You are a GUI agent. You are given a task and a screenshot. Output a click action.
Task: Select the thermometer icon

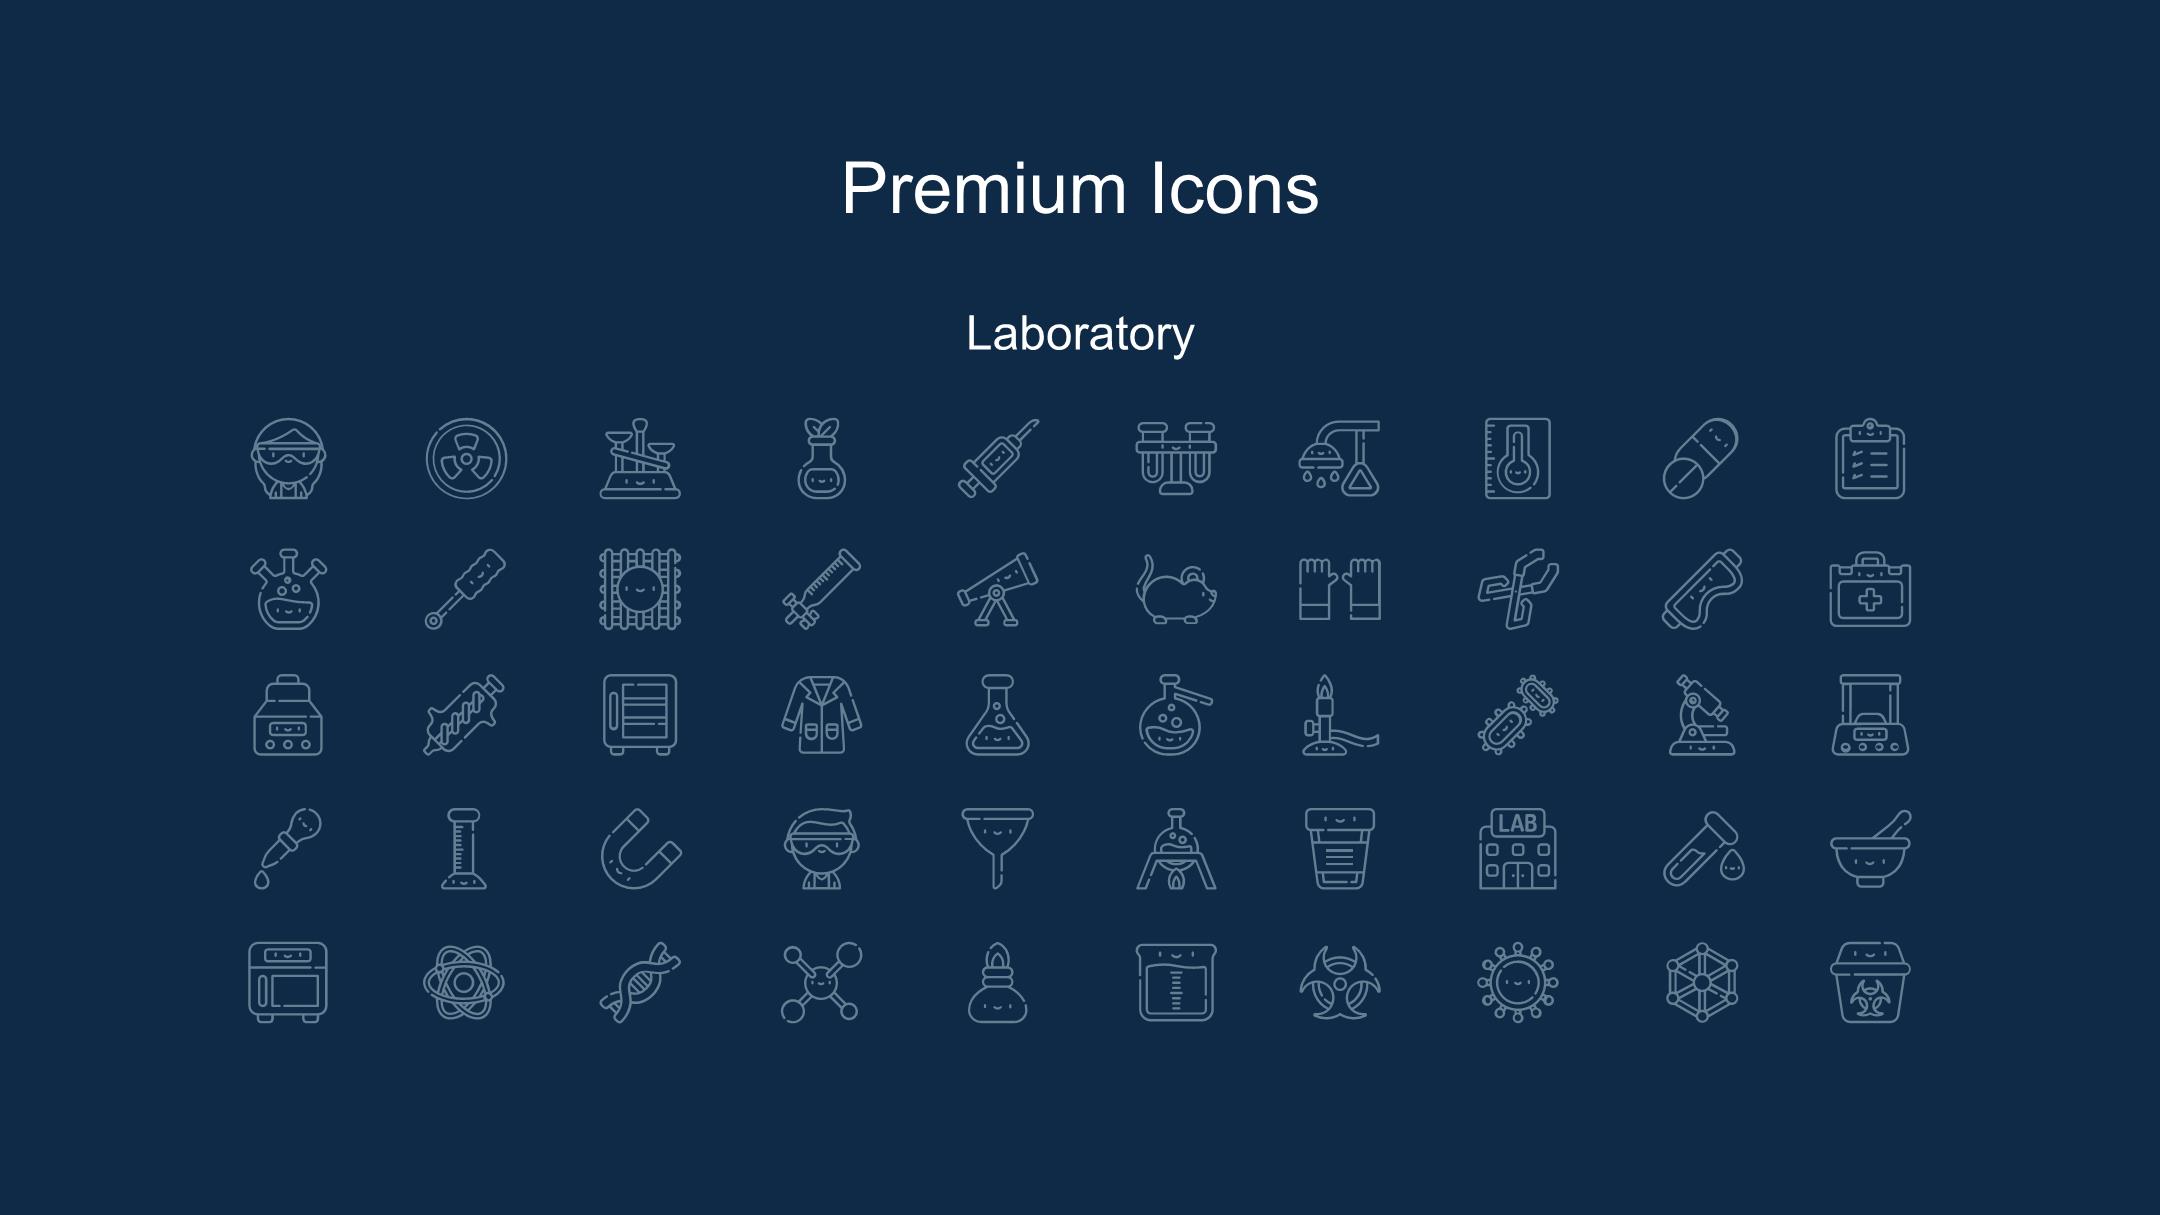pyautogui.click(x=1518, y=458)
